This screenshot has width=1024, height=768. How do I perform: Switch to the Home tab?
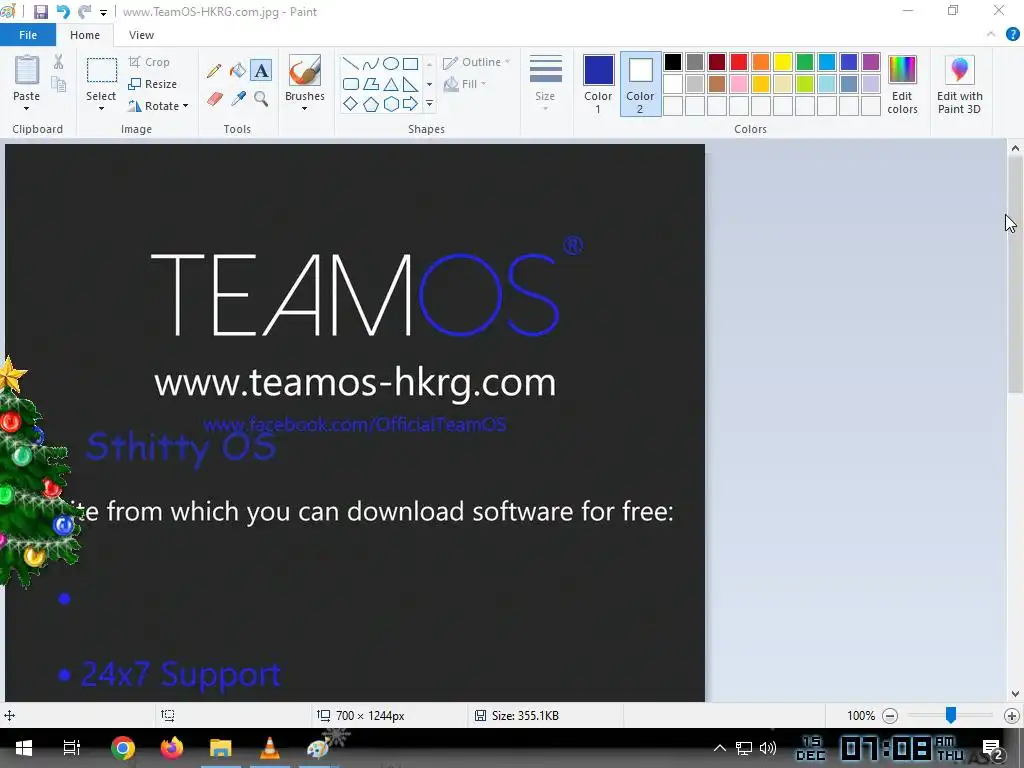85,35
